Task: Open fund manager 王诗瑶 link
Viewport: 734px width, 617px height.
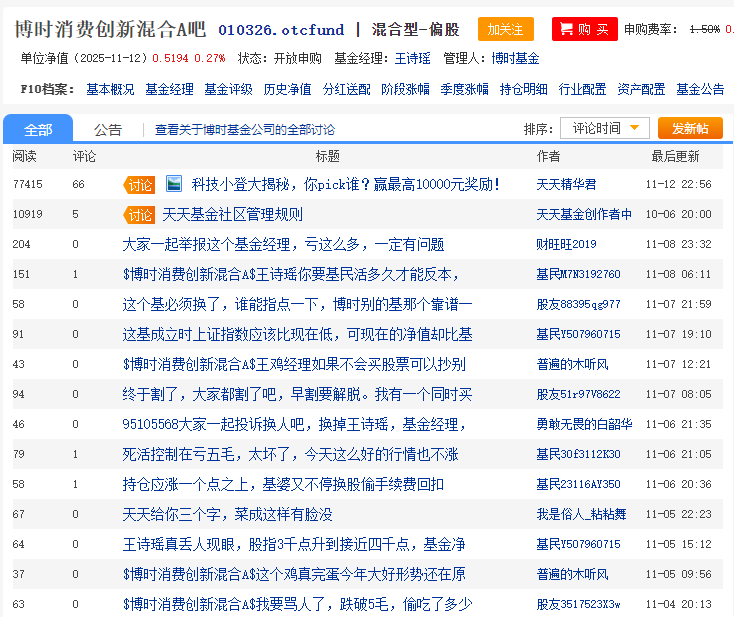Action: [x=412, y=59]
